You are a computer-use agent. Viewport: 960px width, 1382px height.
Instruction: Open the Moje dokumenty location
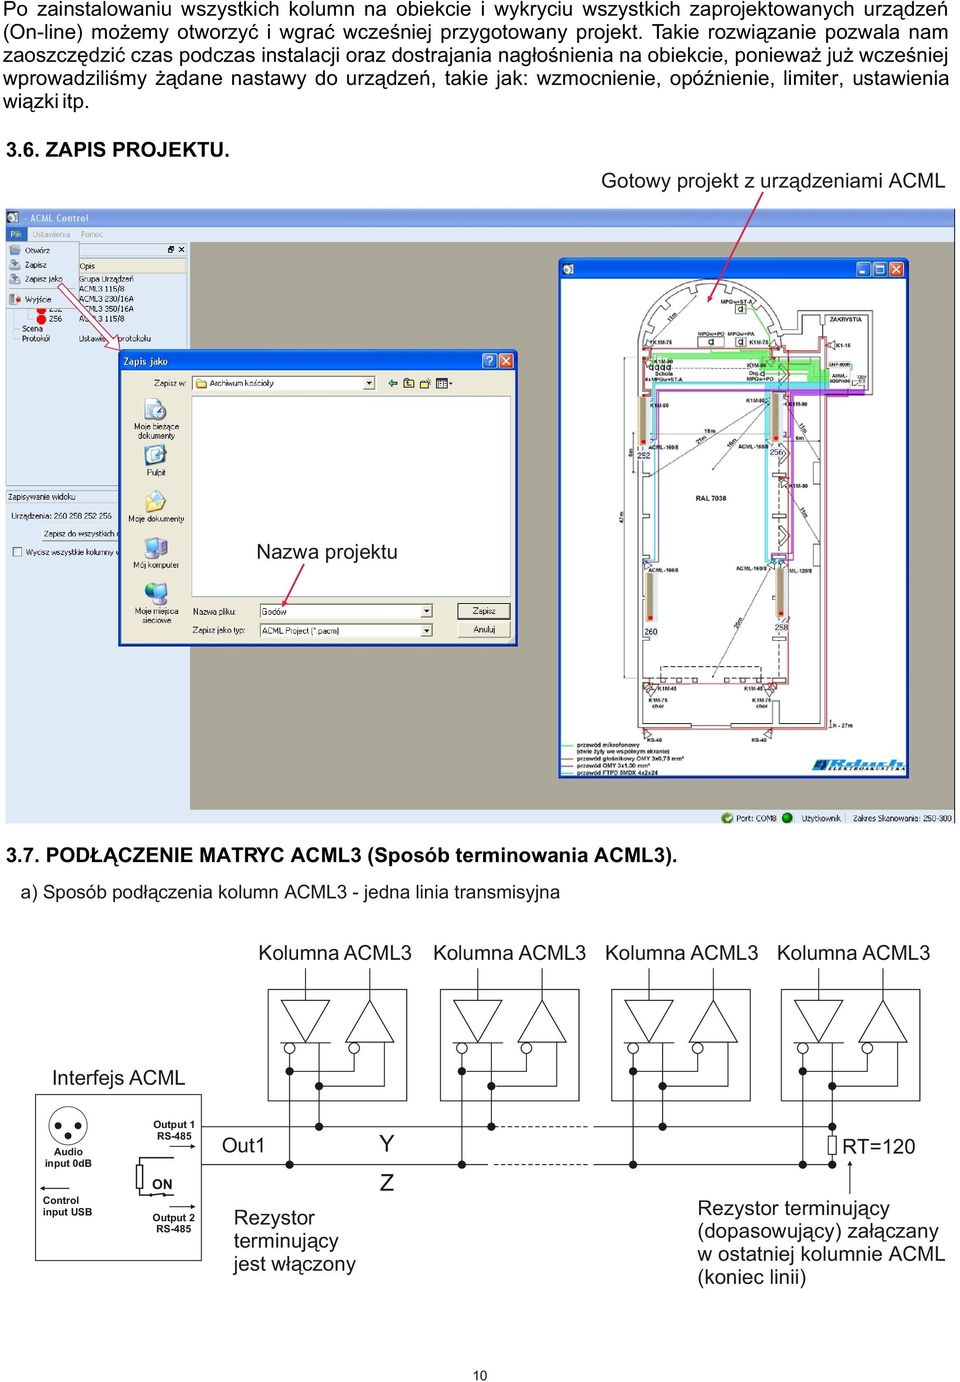156,508
